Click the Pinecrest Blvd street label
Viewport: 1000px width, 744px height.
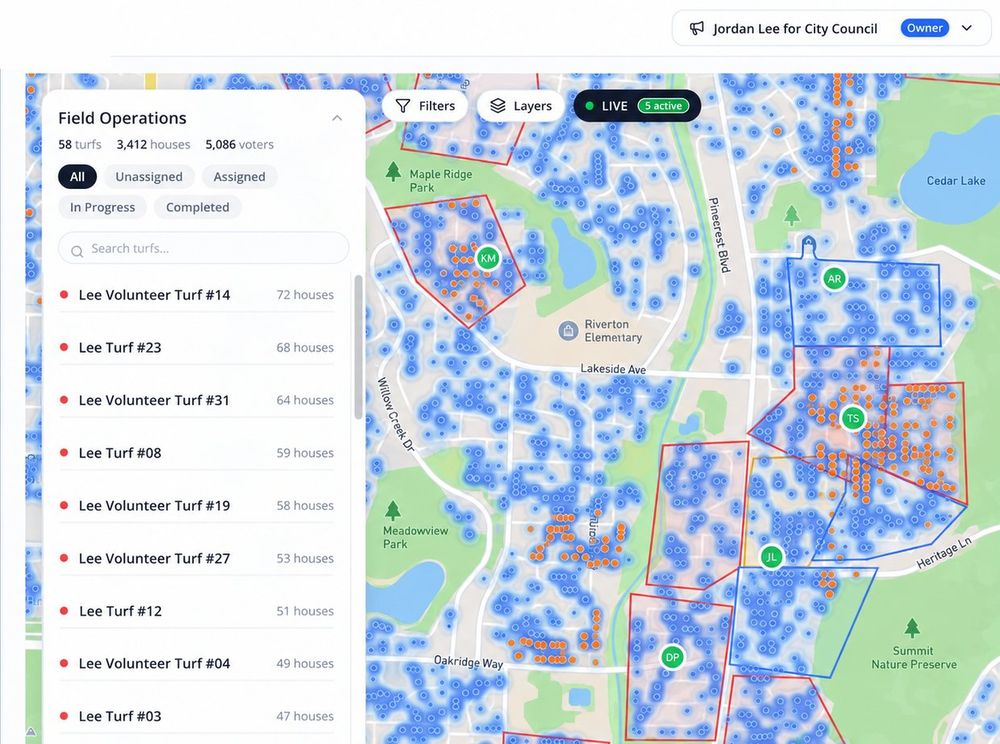tap(719, 235)
